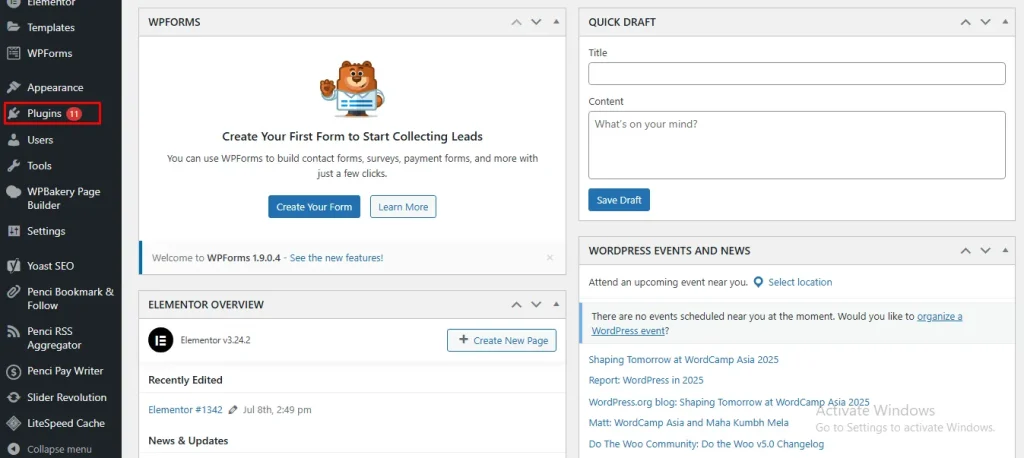Click the WPForms bear mascot image
1024x458 pixels.
click(351, 89)
